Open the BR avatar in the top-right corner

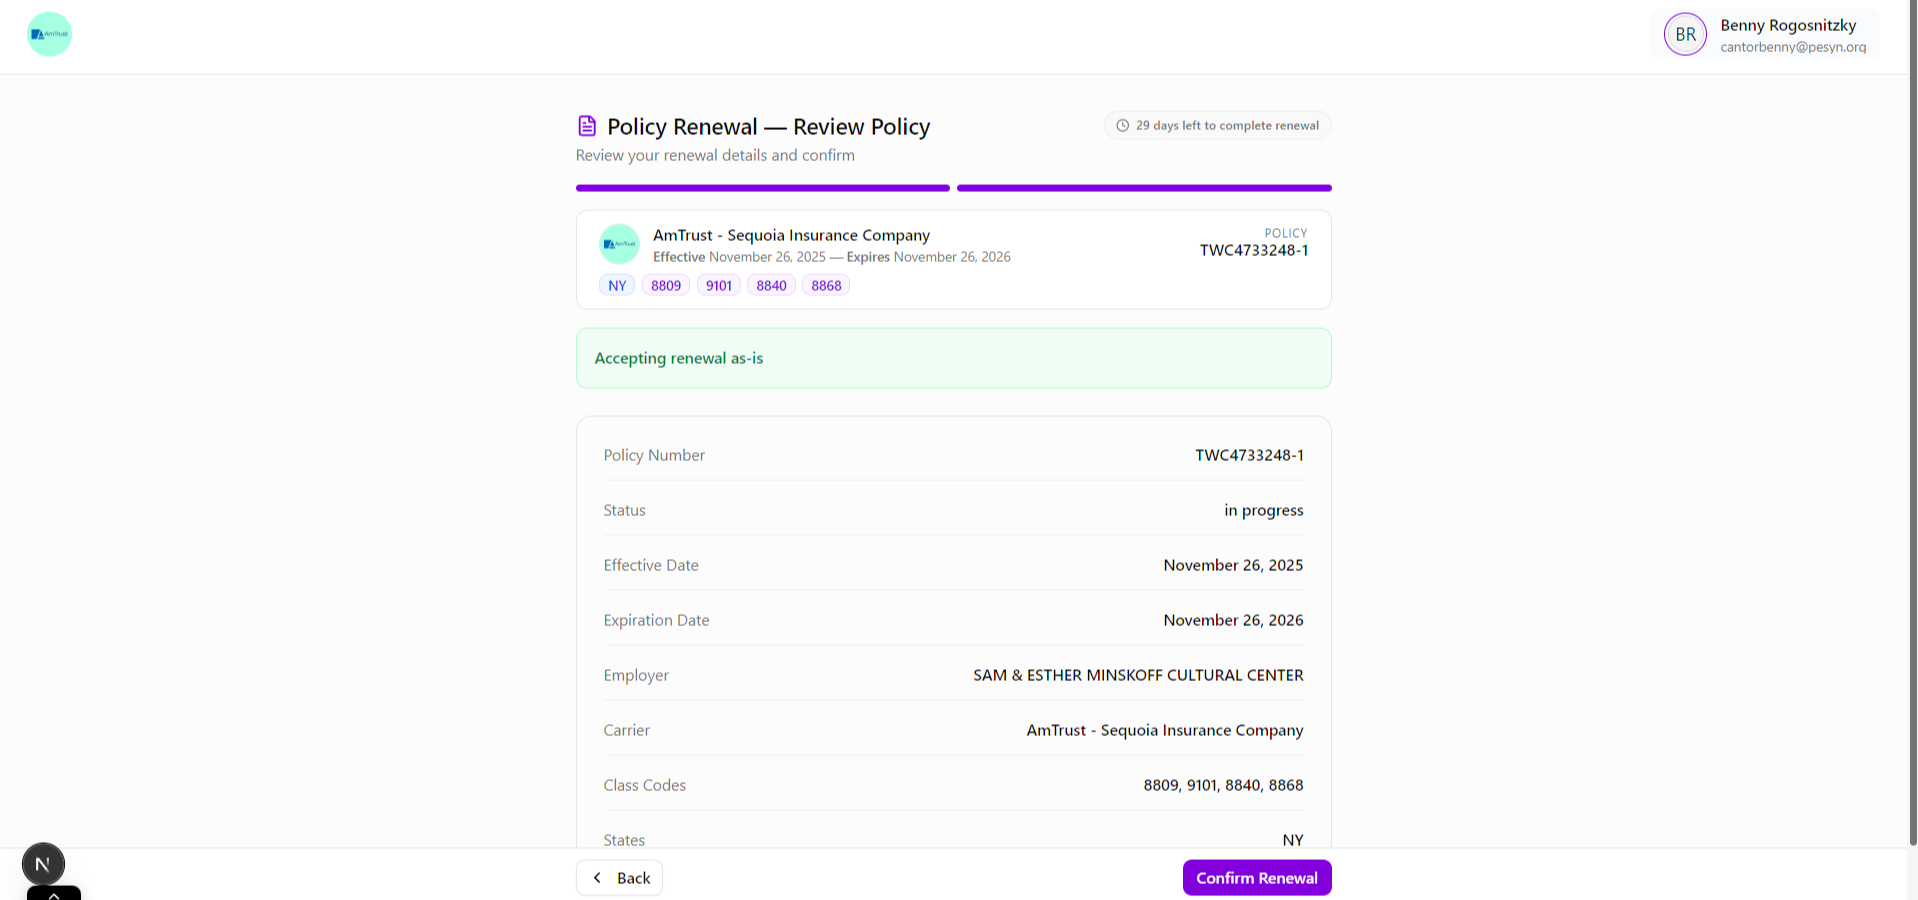point(1685,33)
